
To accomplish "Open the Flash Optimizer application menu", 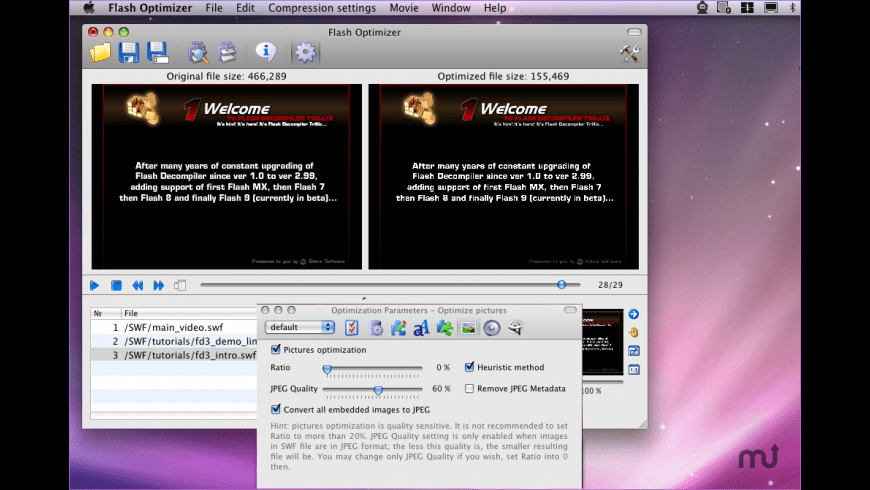I will pyautogui.click(x=150, y=8).
